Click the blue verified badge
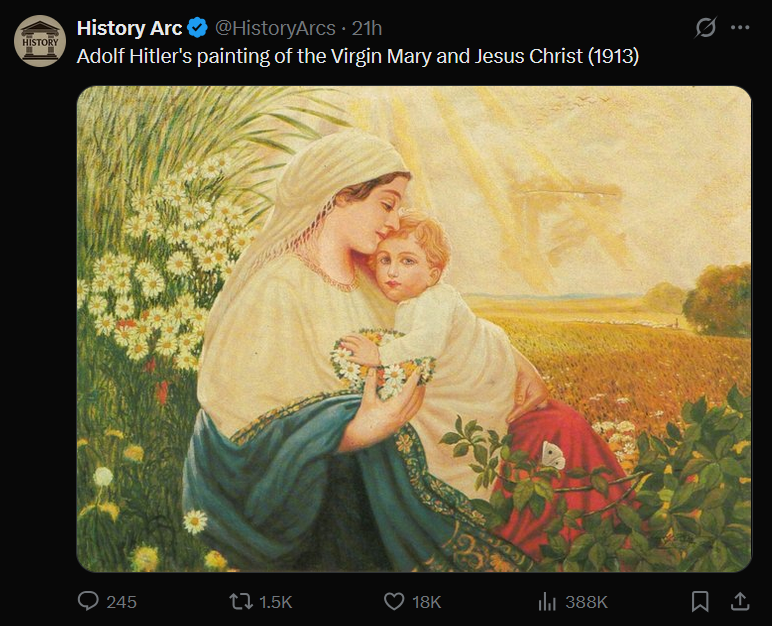772x626 pixels. pyautogui.click(x=198, y=28)
